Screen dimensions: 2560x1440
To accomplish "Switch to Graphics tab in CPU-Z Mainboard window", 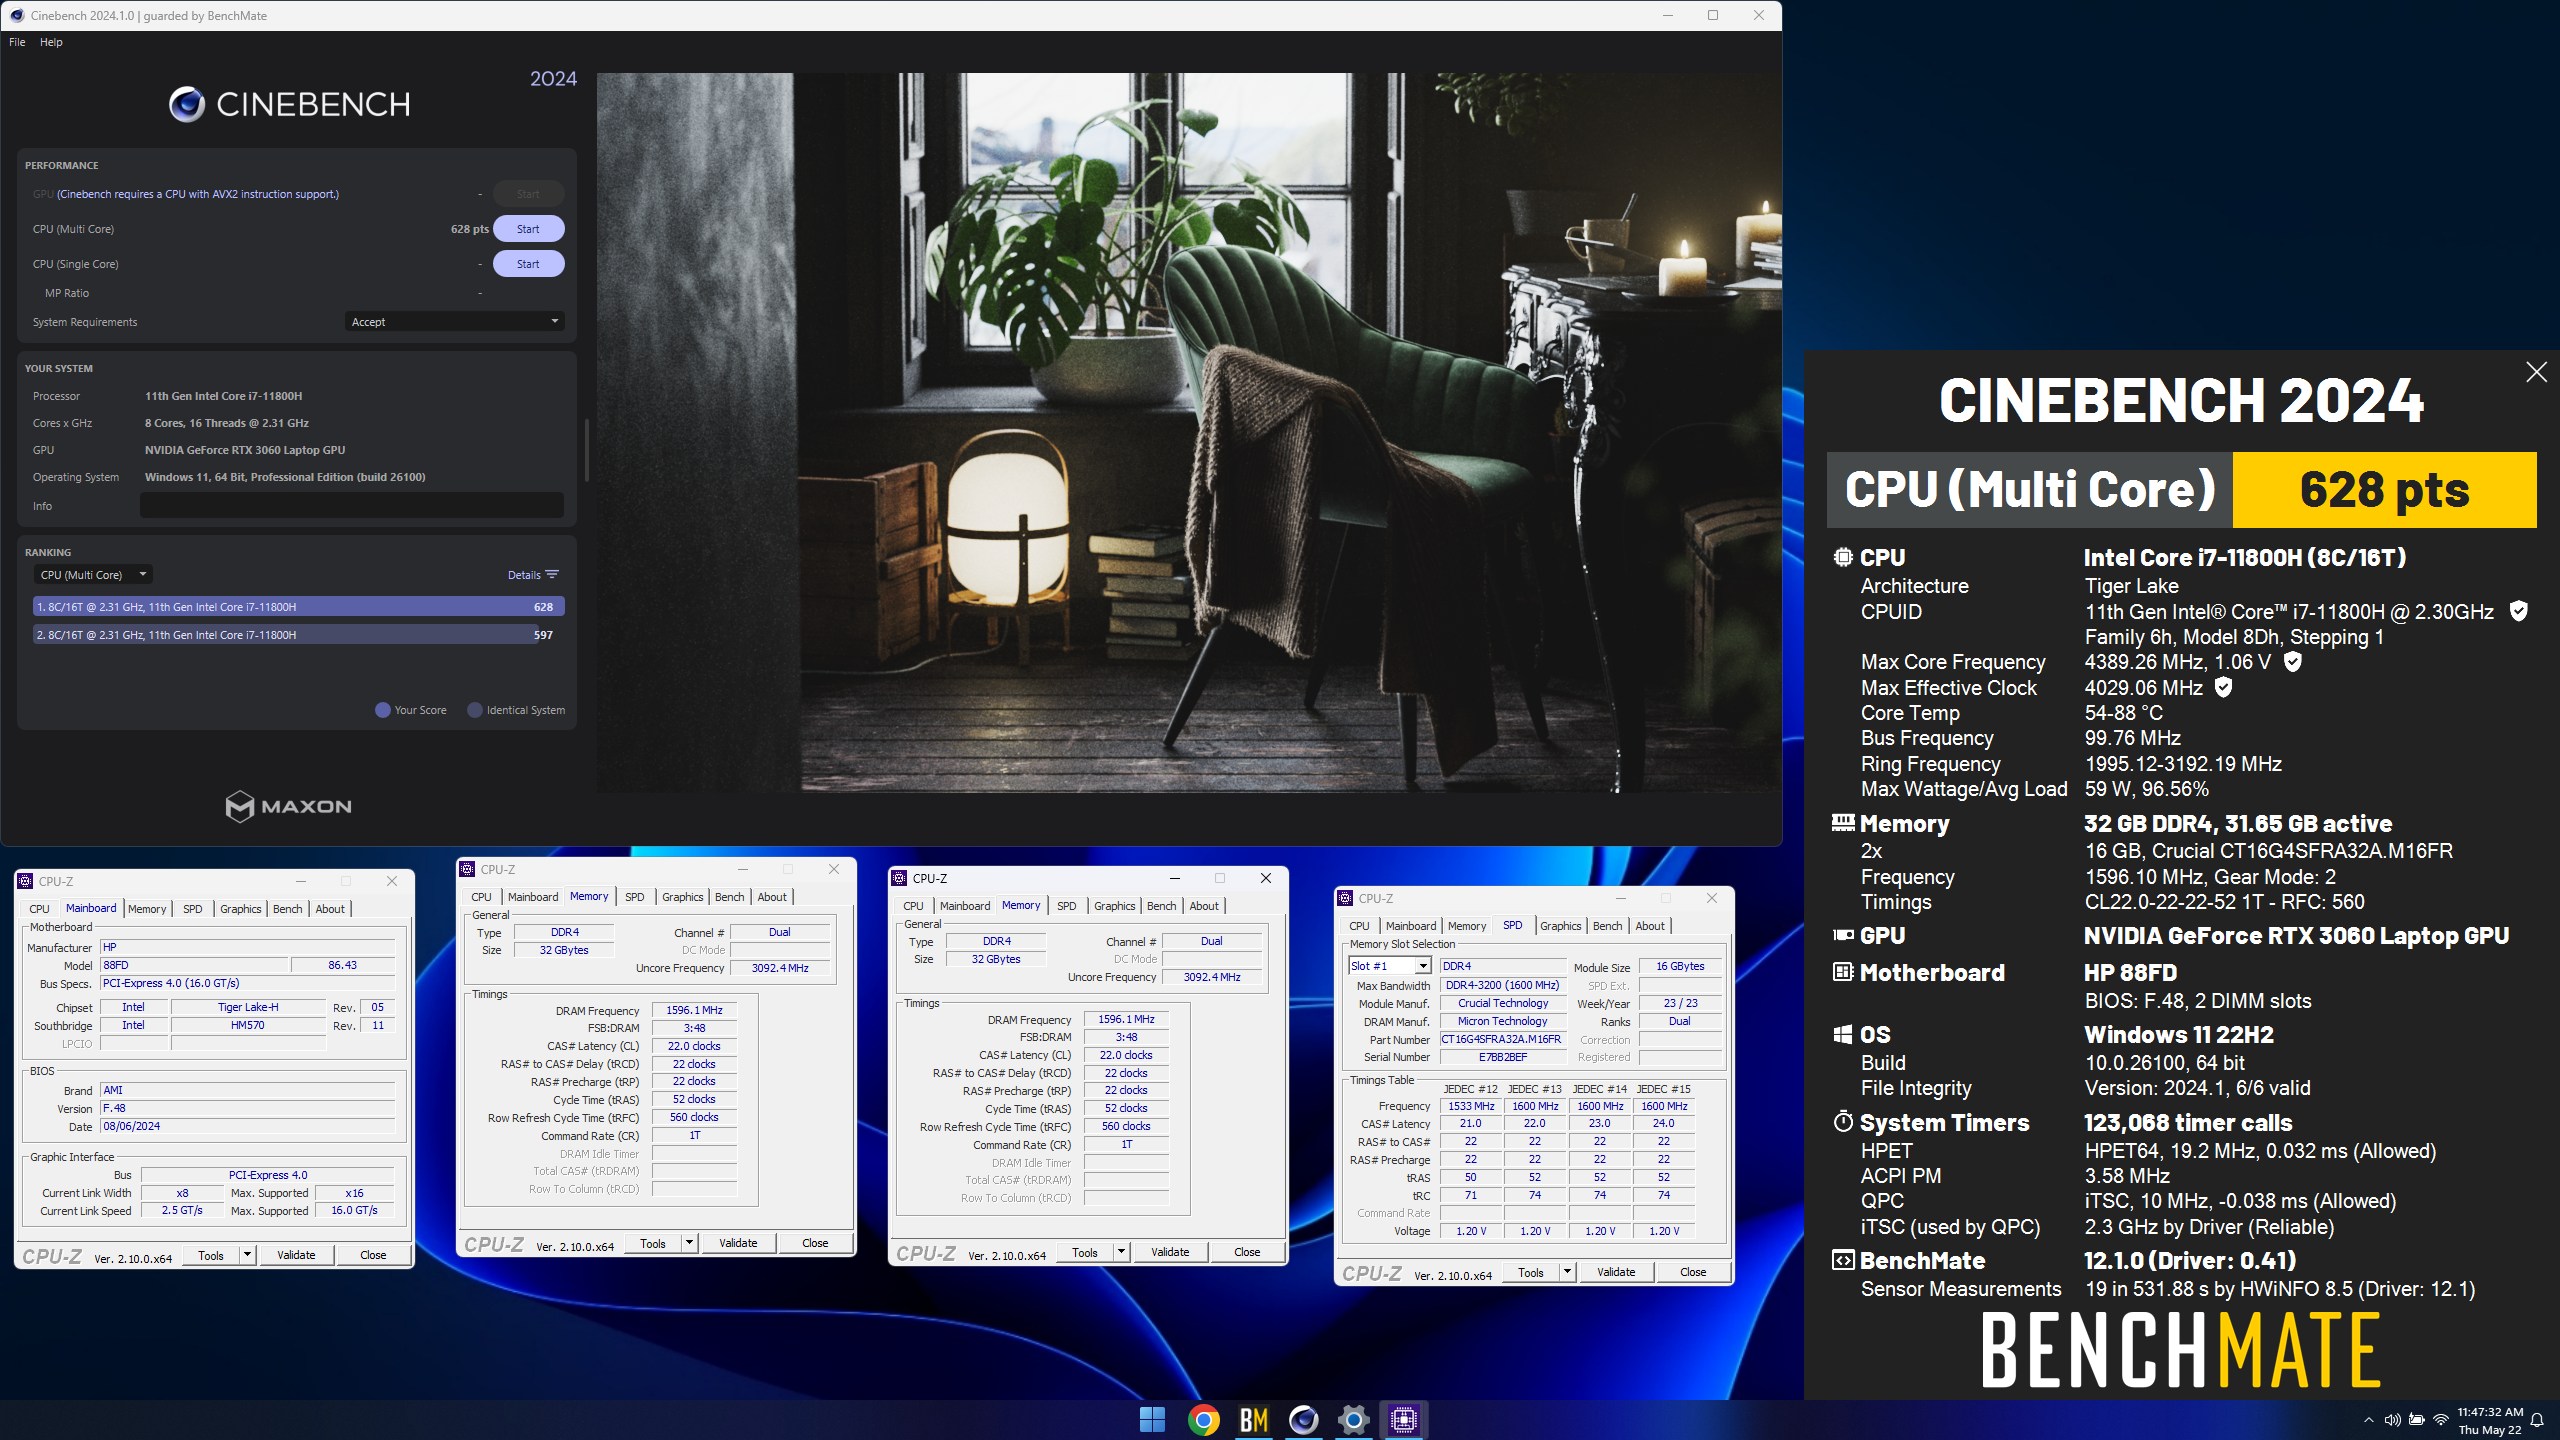I will [240, 909].
